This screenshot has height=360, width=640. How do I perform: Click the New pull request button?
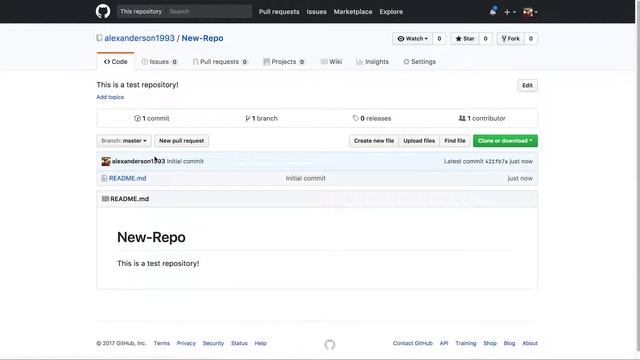click(x=182, y=141)
